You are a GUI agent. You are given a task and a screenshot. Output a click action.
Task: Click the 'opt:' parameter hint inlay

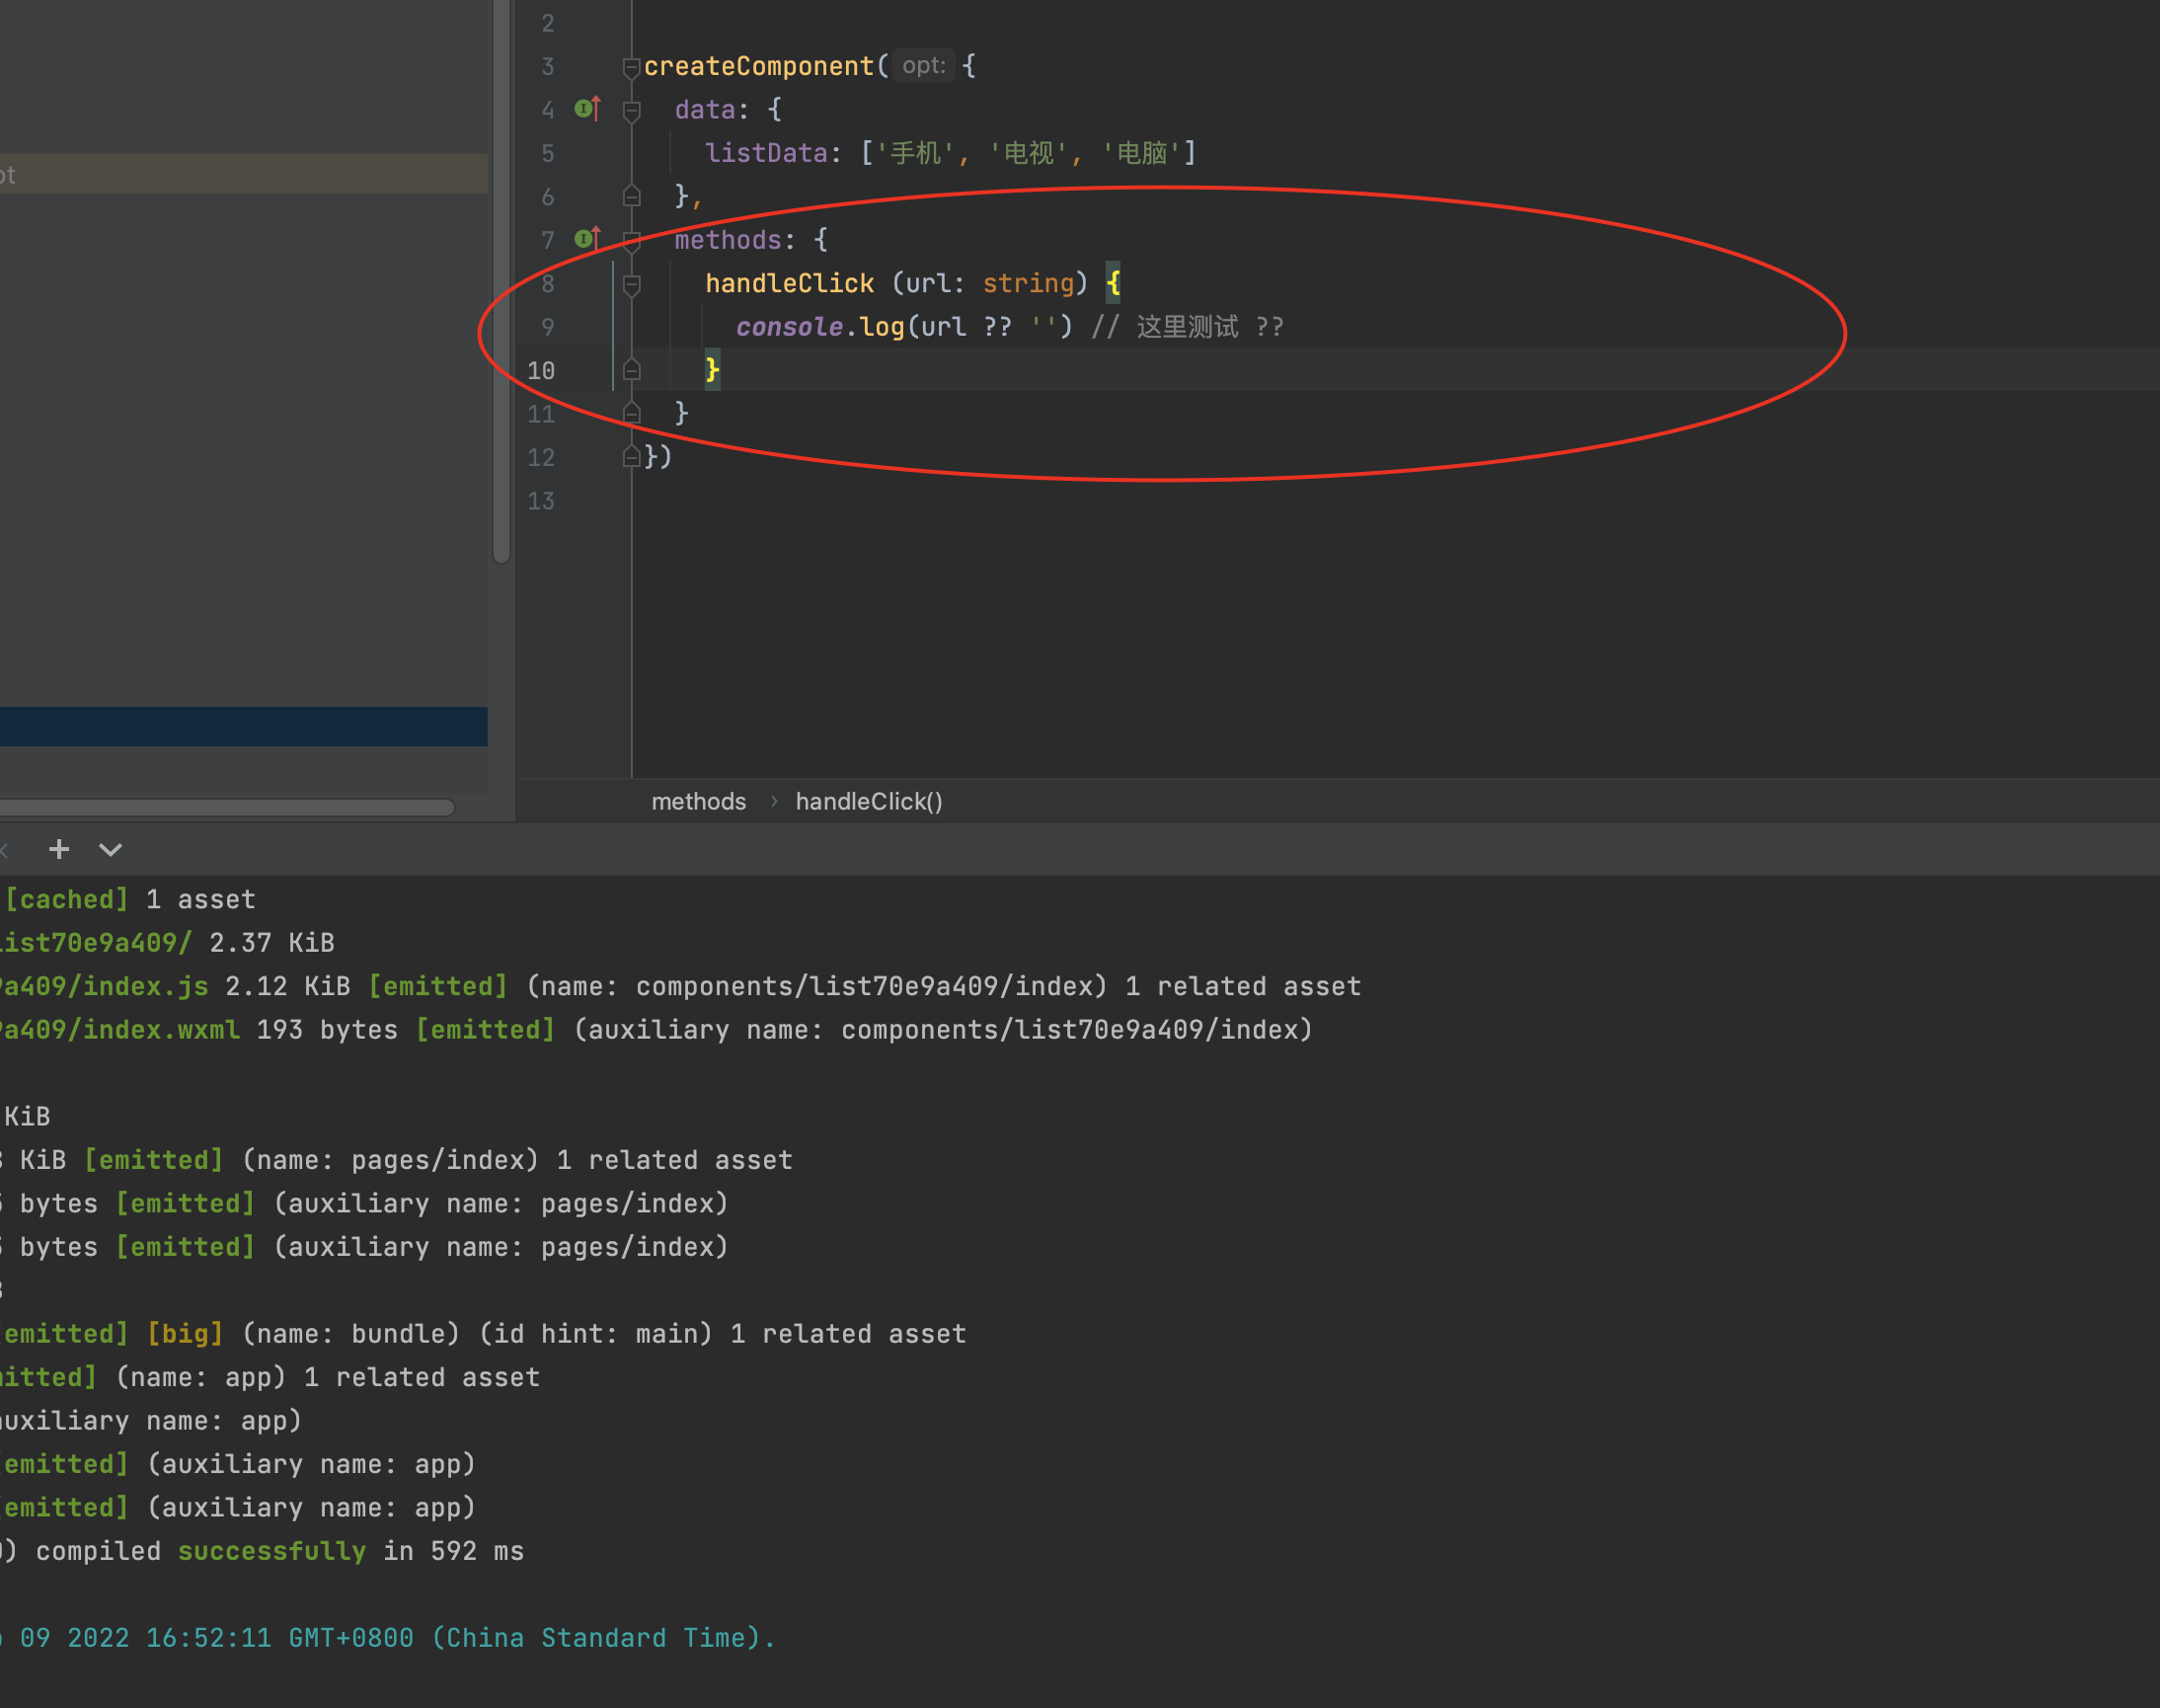coord(922,65)
